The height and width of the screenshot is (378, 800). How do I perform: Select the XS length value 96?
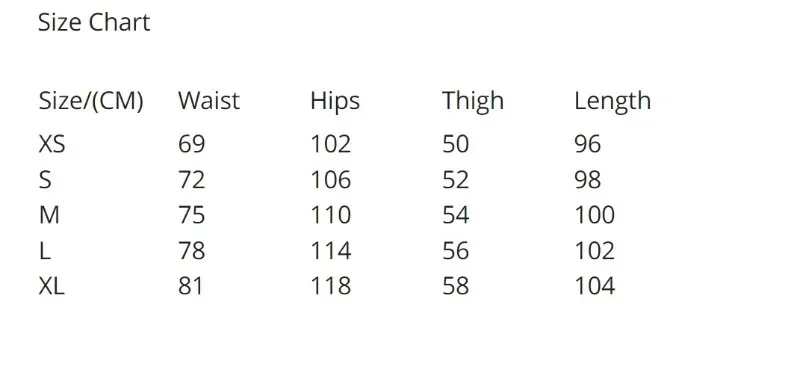(588, 144)
